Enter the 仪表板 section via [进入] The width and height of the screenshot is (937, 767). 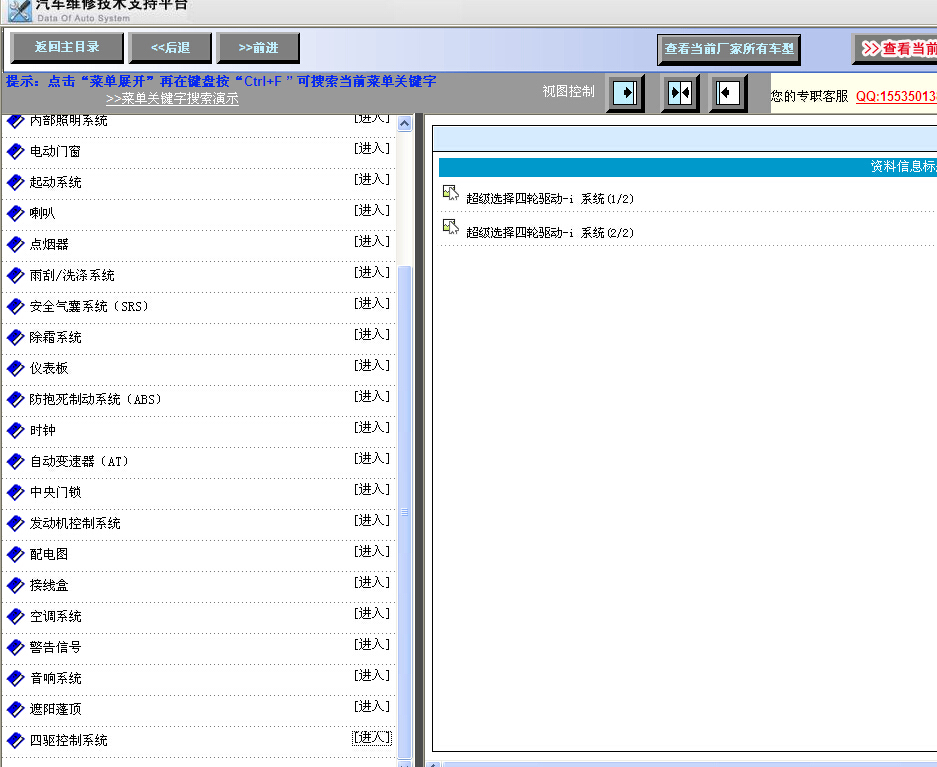372,366
